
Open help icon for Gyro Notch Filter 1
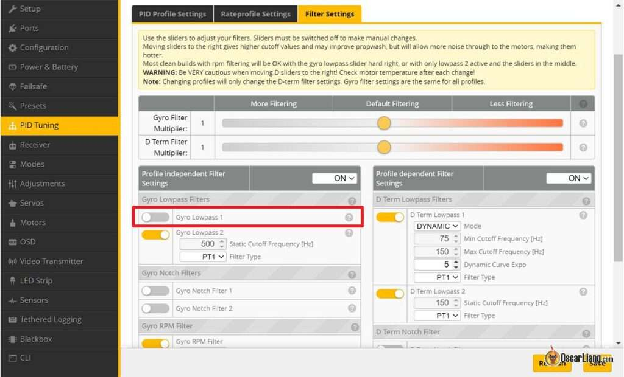352,291
